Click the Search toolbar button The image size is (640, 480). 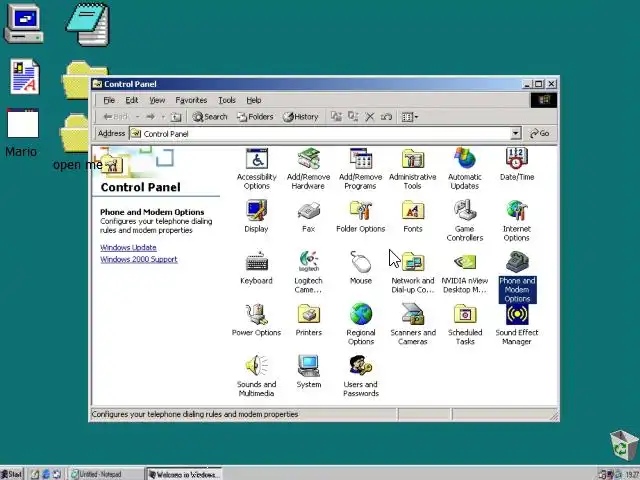point(210,117)
